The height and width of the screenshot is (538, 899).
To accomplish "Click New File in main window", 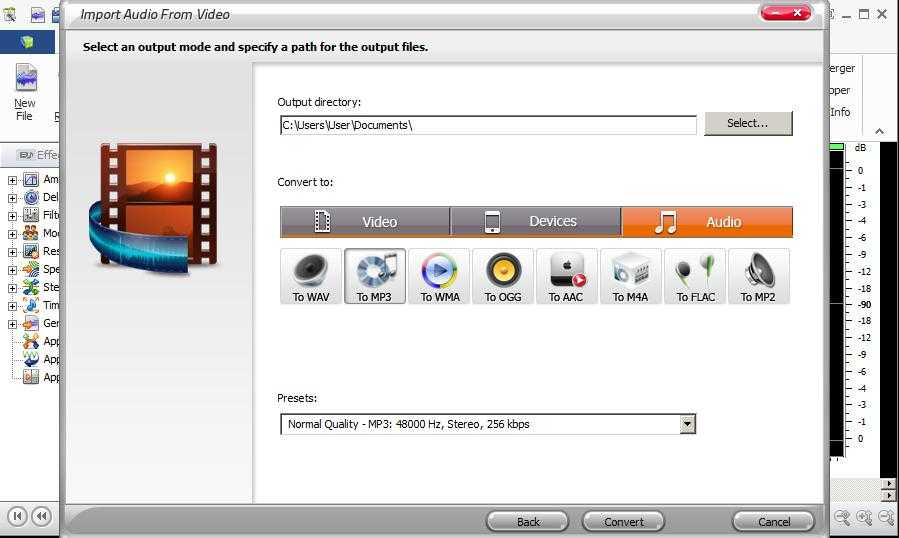I will click(25, 92).
